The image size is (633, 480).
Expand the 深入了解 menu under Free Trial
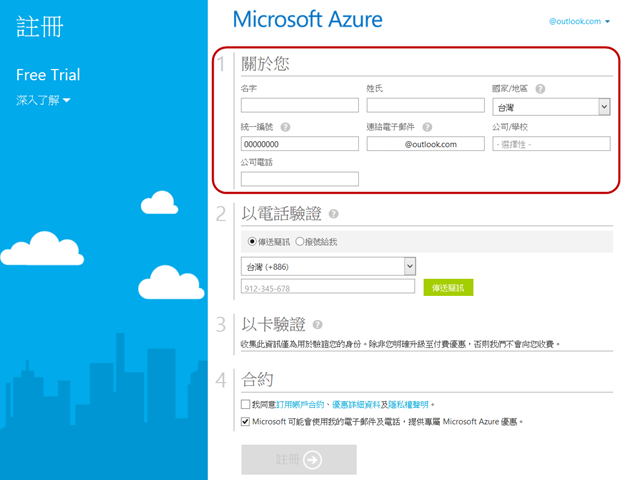click(43, 100)
